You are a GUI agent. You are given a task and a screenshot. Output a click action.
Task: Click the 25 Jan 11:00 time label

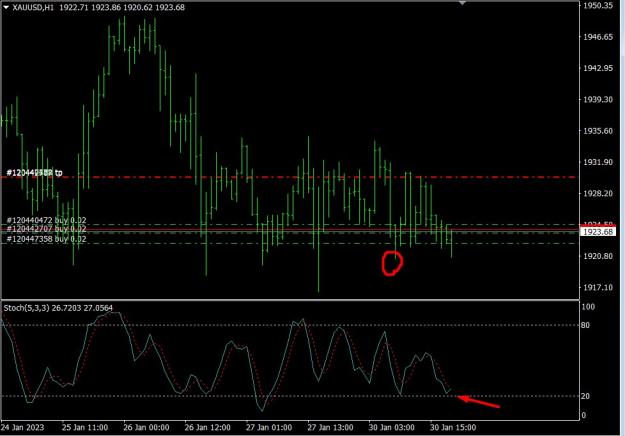pos(85,428)
